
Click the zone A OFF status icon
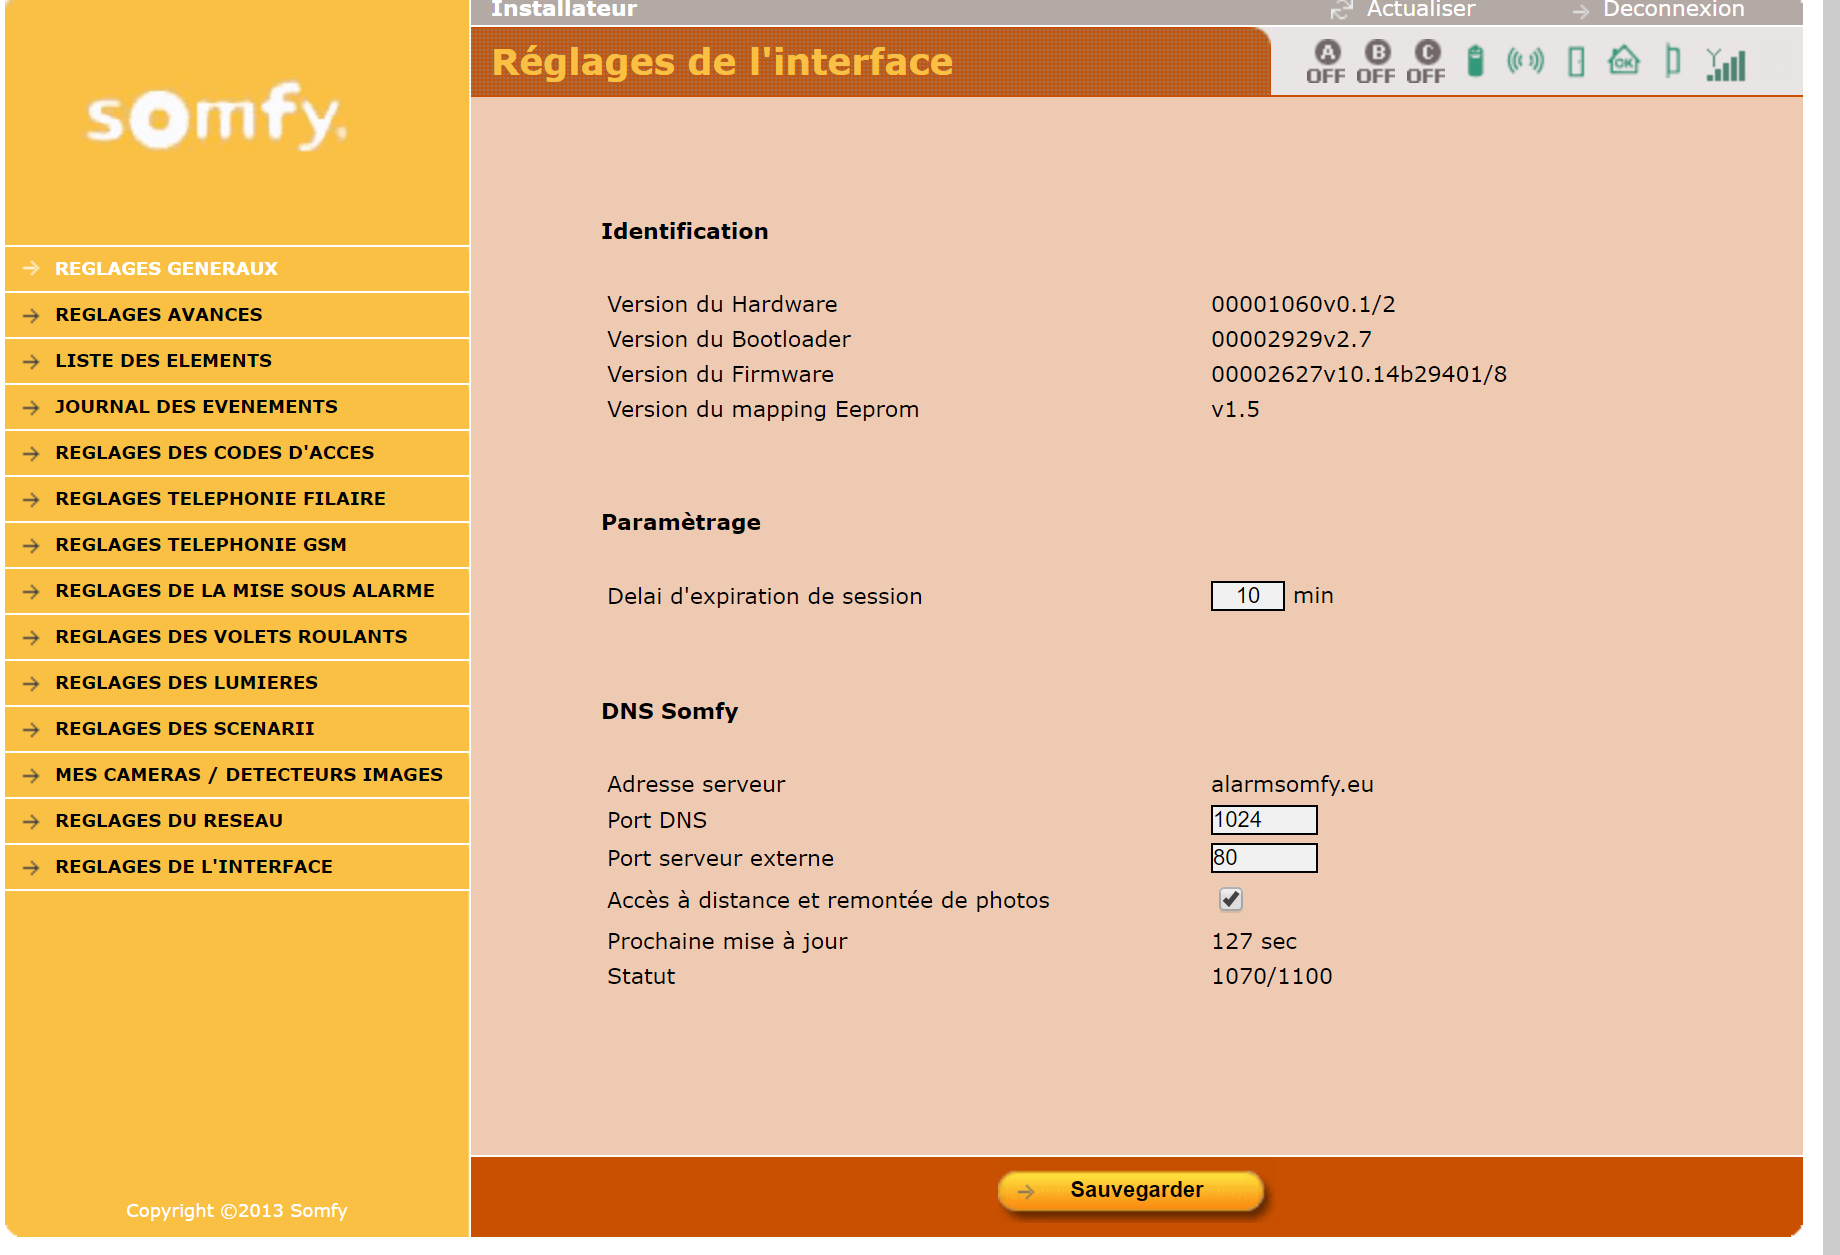(x=1326, y=62)
